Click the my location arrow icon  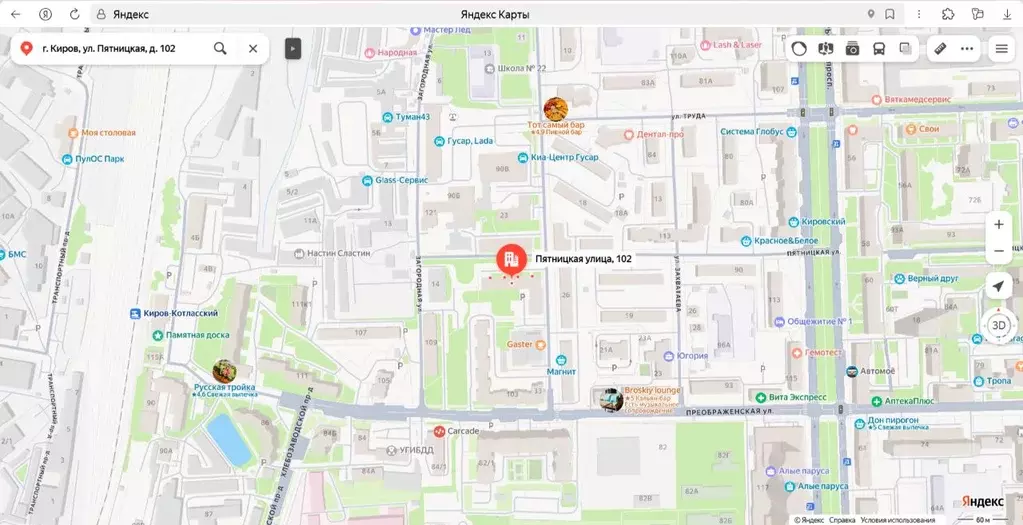tap(998, 287)
